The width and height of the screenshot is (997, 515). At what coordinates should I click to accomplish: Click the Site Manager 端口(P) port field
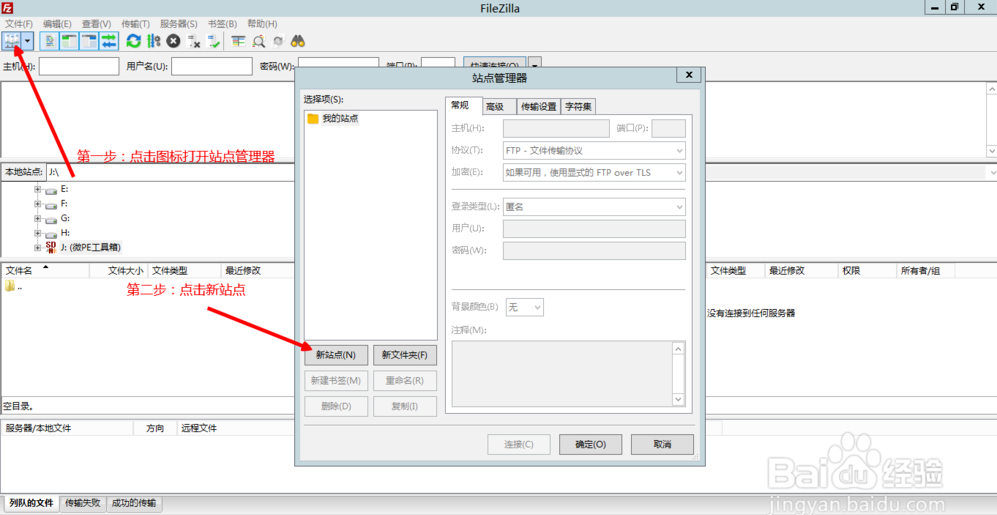point(669,128)
